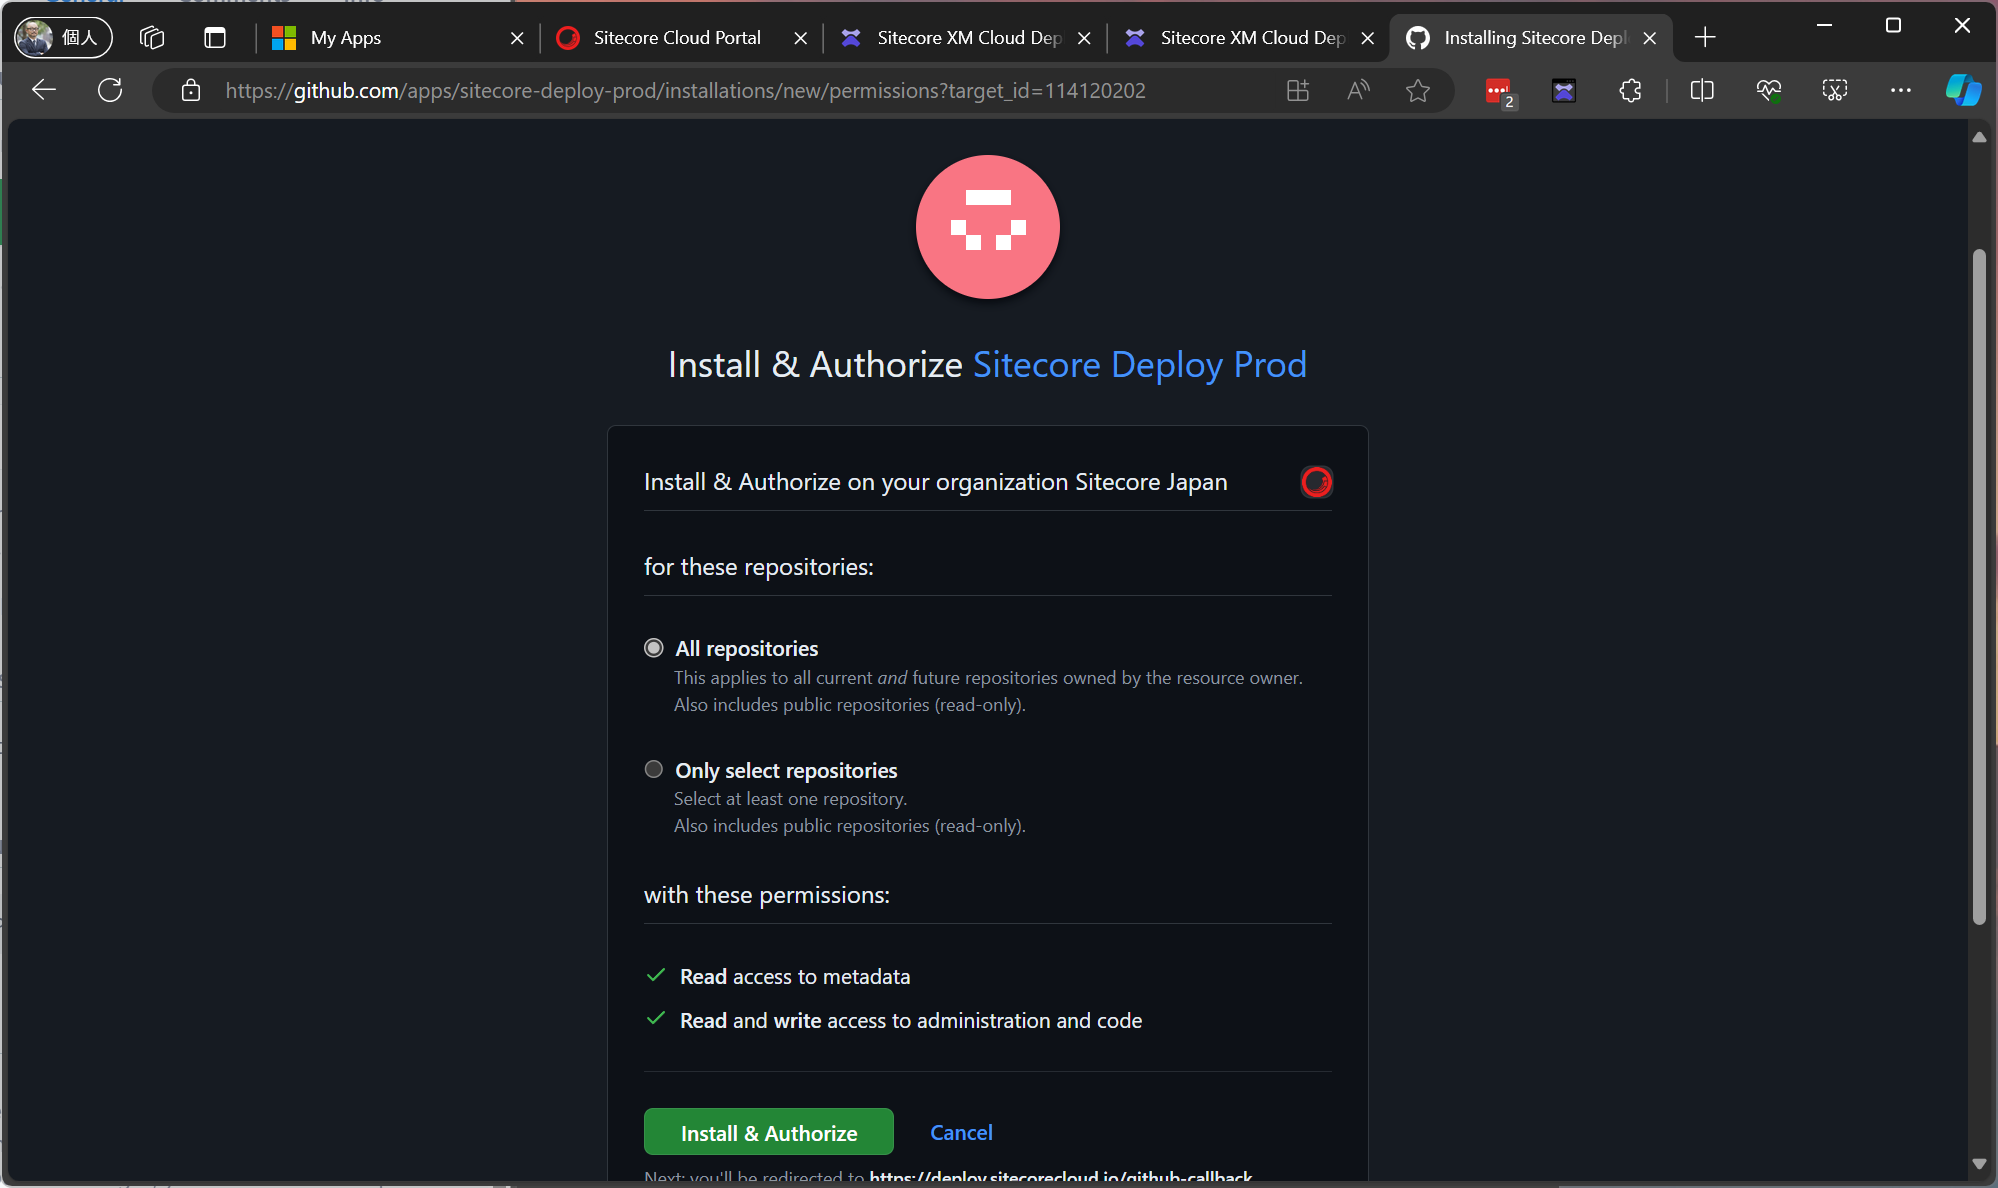
Task: Click the My Apps tab in browser
Action: pos(345,37)
